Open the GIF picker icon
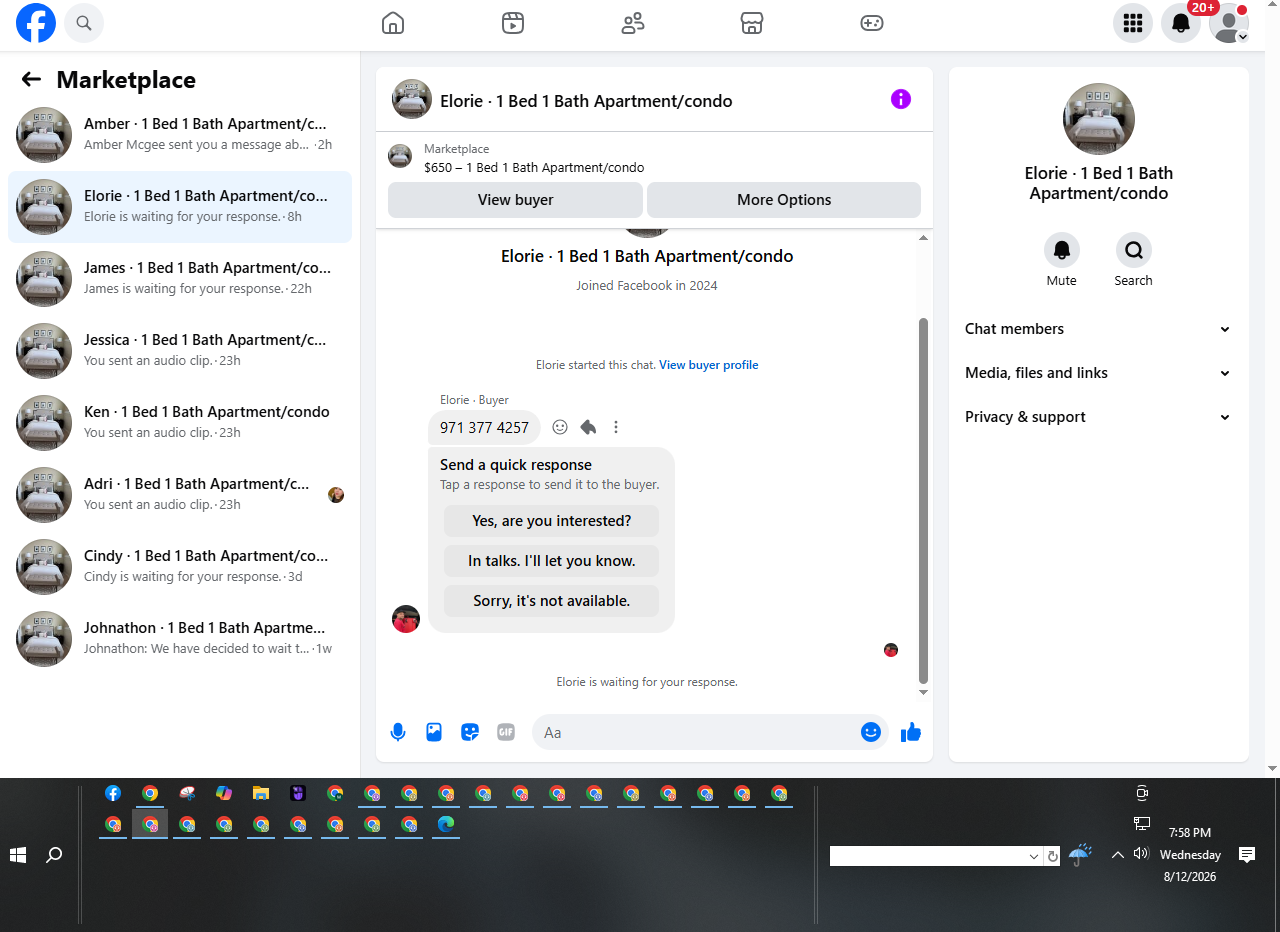This screenshot has width=1280, height=932. click(506, 732)
